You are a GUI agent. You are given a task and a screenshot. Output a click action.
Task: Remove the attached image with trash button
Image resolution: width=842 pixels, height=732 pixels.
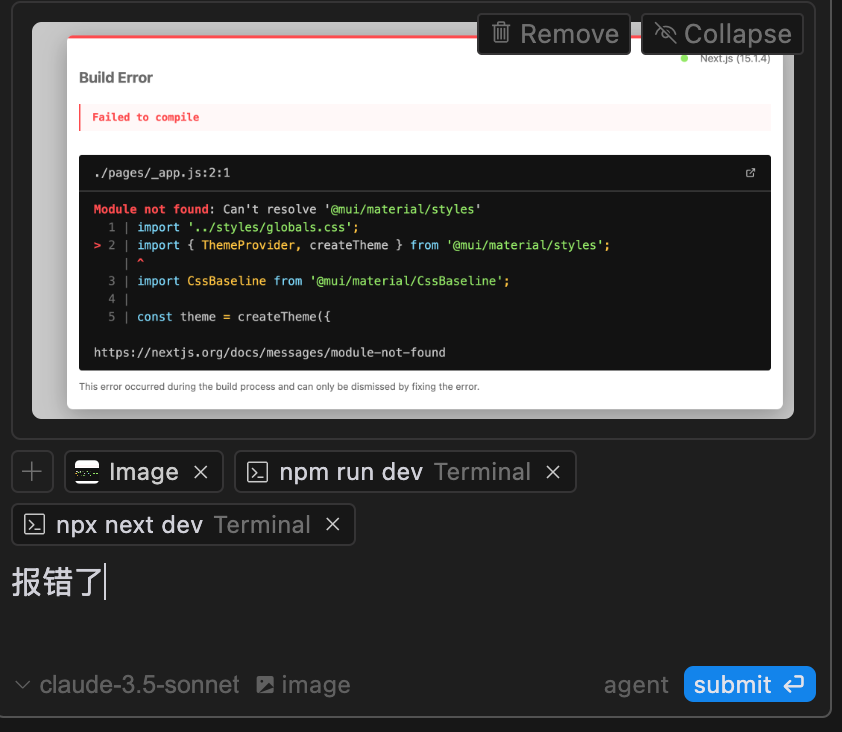(554, 34)
